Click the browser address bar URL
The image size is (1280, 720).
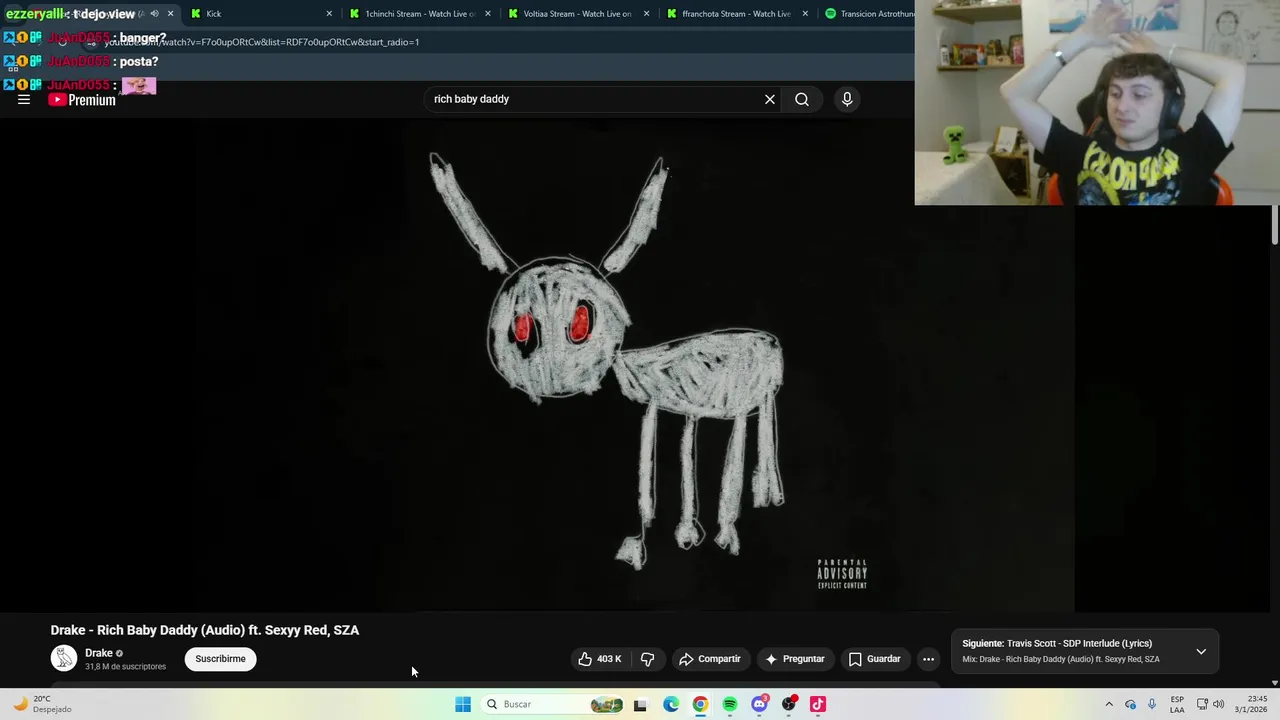[262, 42]
